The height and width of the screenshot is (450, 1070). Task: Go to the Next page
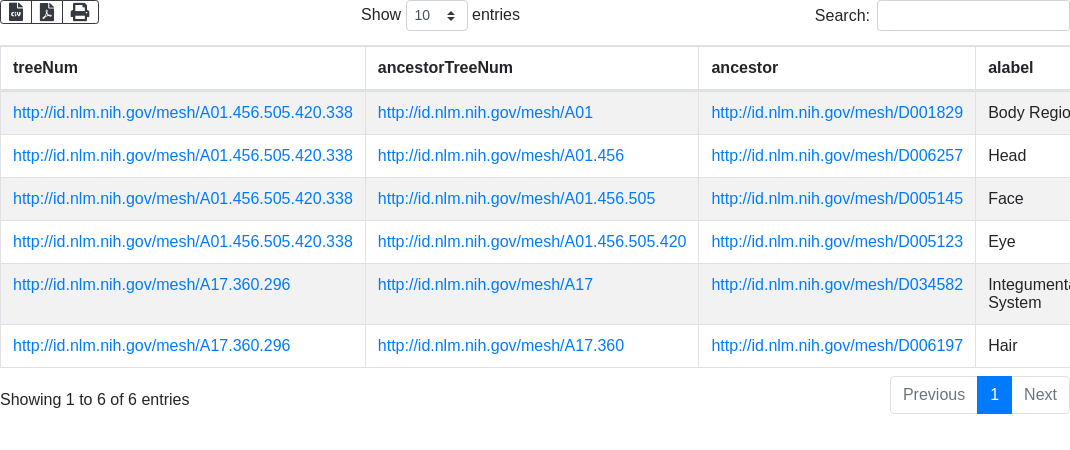point(1040,395)
